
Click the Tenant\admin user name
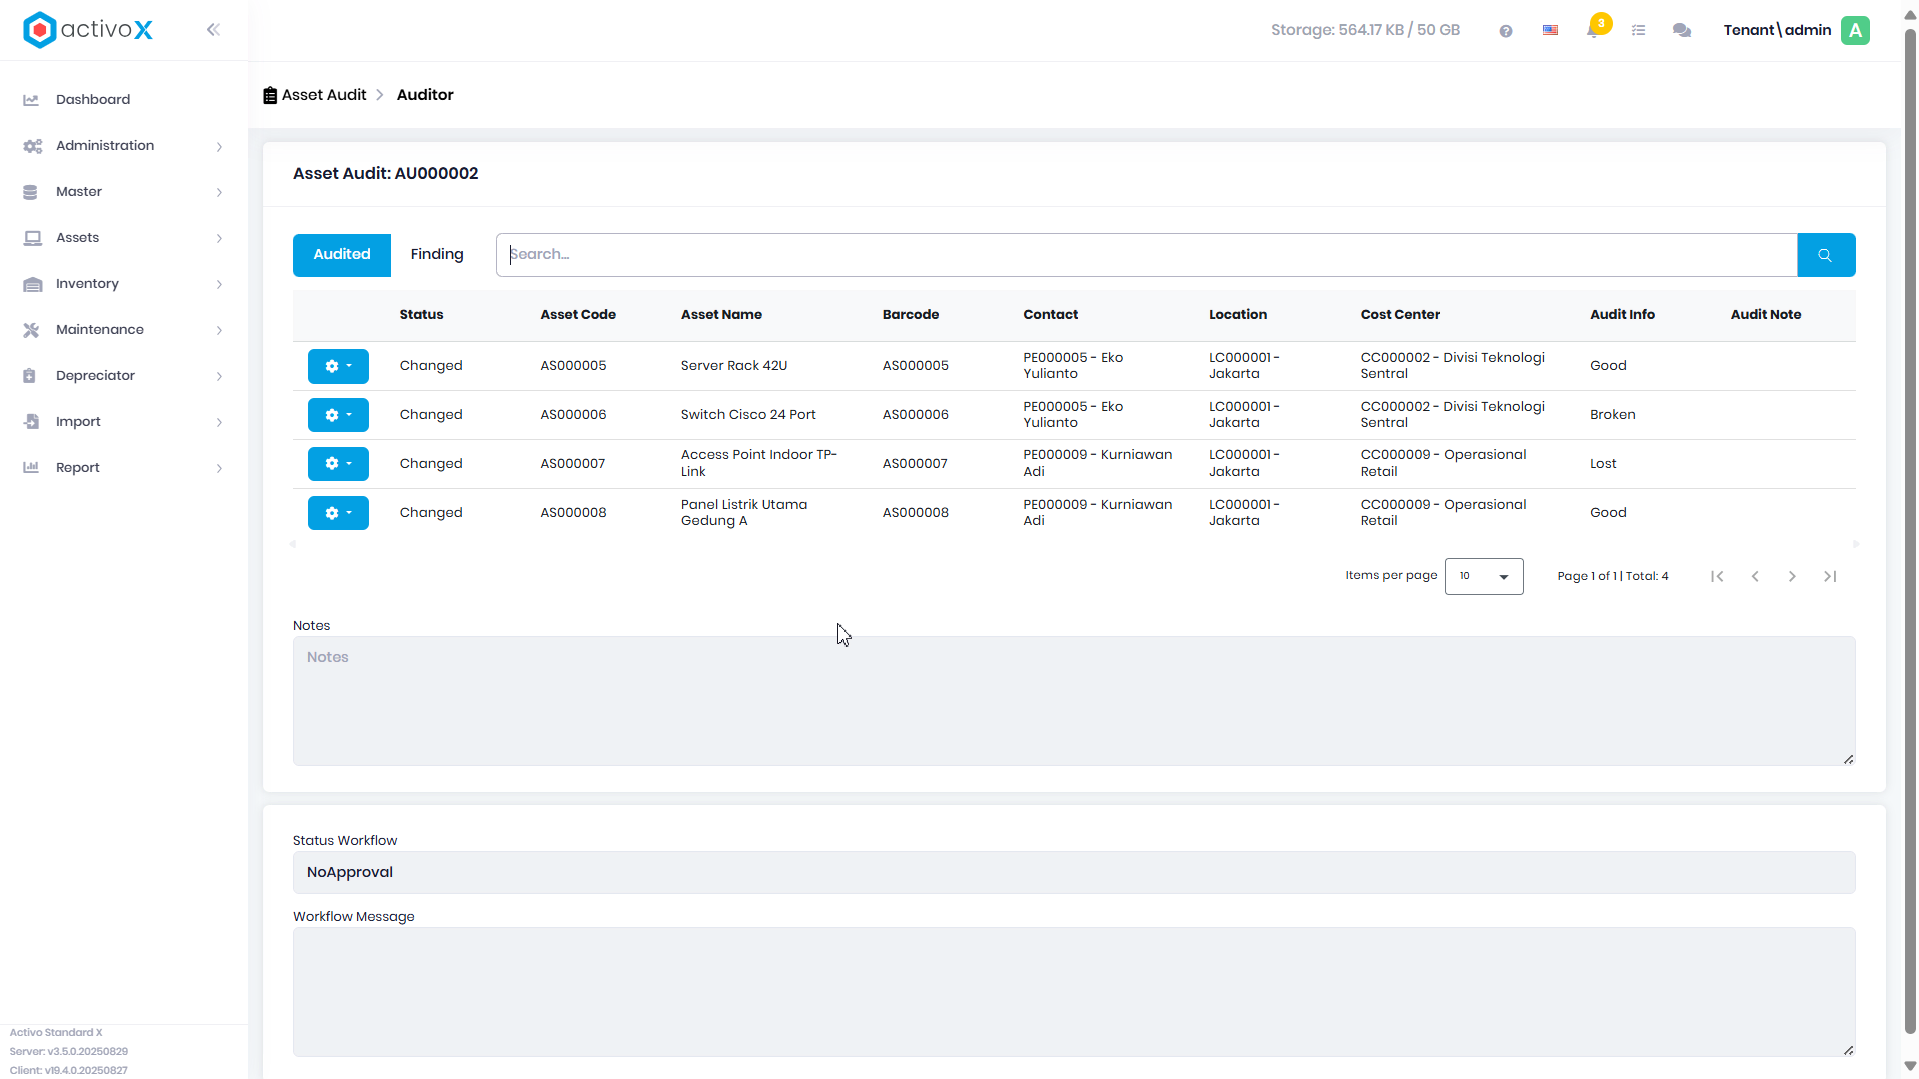tap(1777, 30)
